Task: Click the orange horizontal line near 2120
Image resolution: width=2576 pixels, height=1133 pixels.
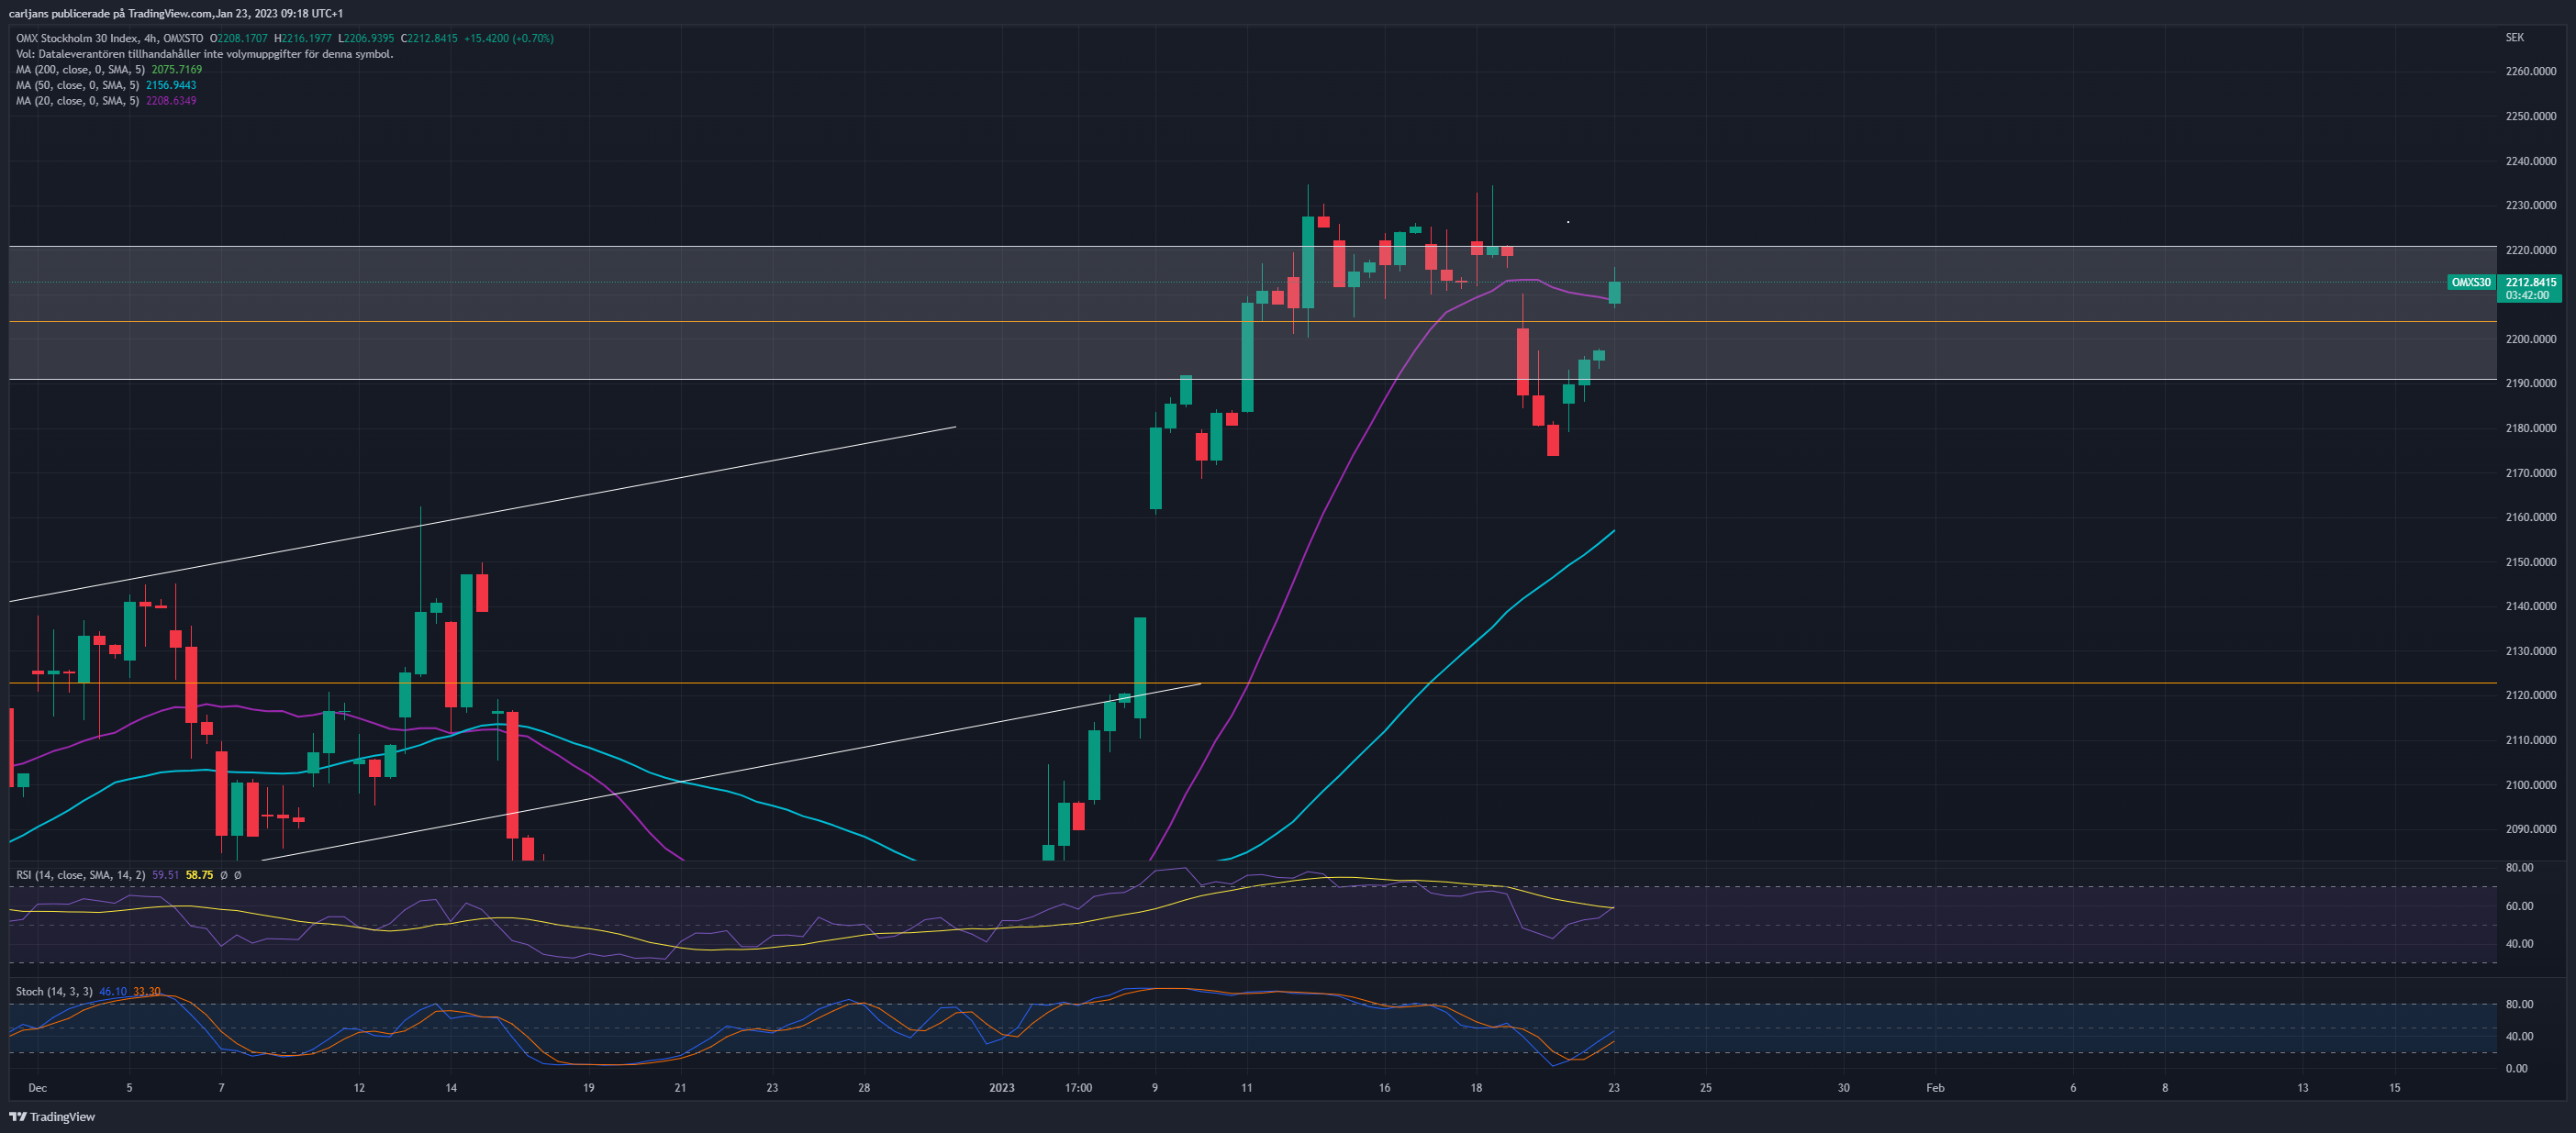Action: point(1250,683)
